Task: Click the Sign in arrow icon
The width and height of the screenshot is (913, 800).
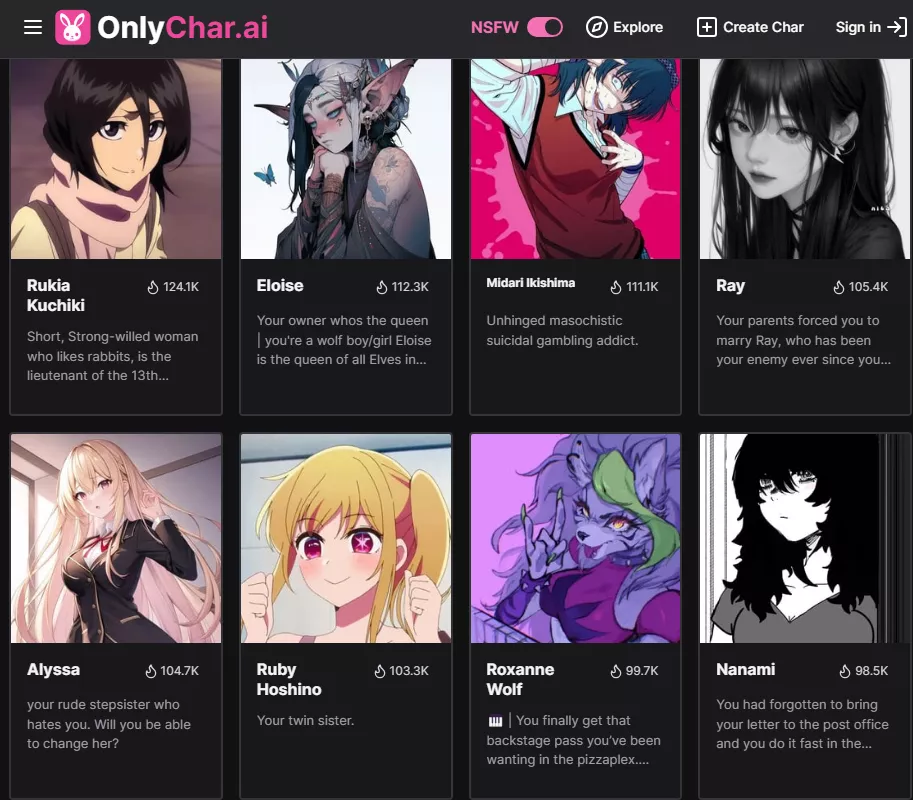Action: click(x=897, y=27)
